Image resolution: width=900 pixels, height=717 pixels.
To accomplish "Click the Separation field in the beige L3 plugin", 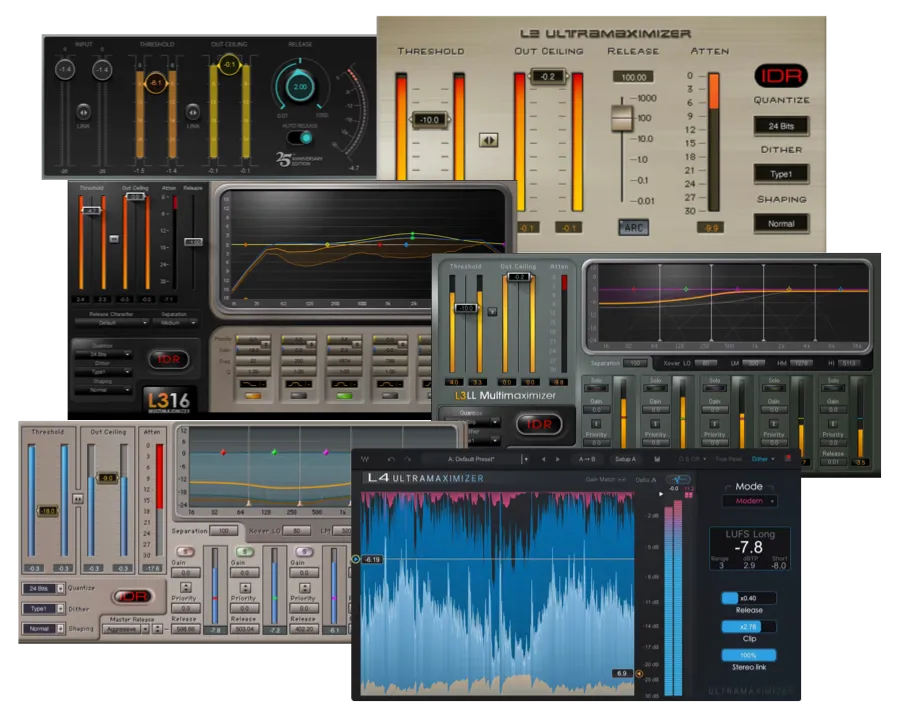I will 224,530.
